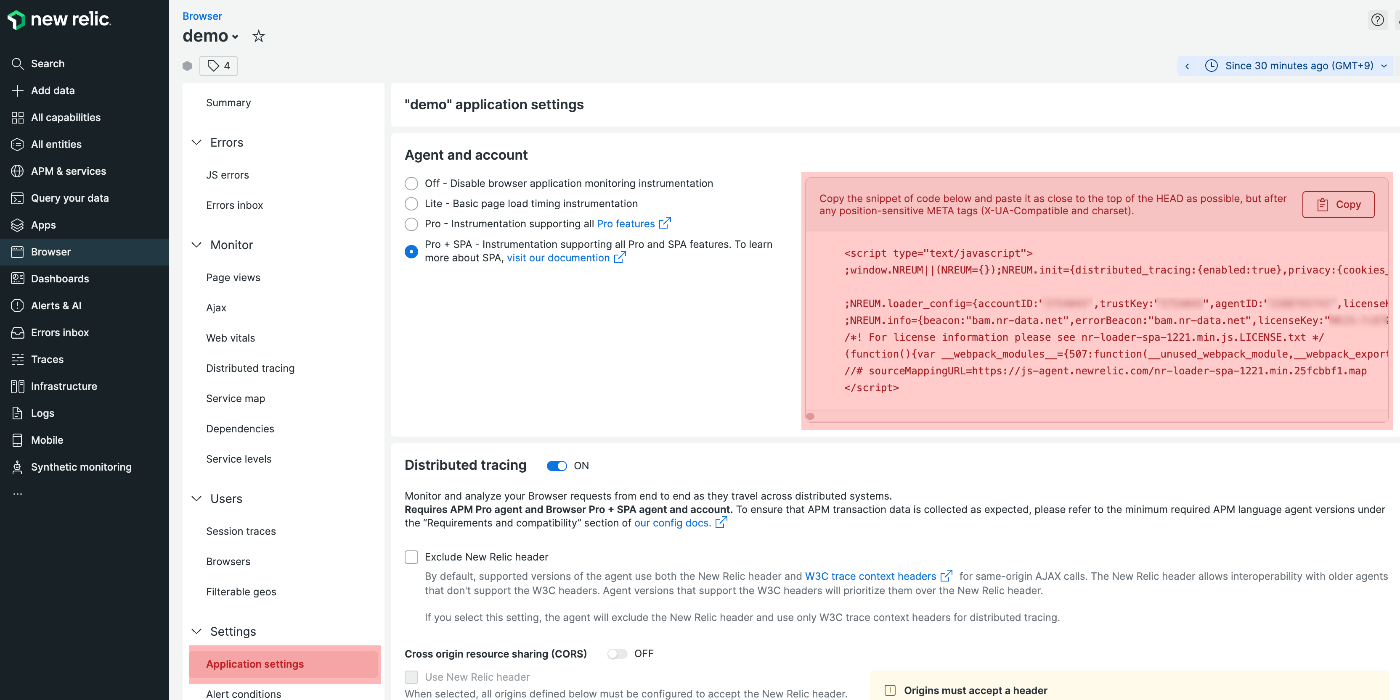The image size is (1400, 700).
Task: Open Ajax page in Monitor
Action: [216, 308]
